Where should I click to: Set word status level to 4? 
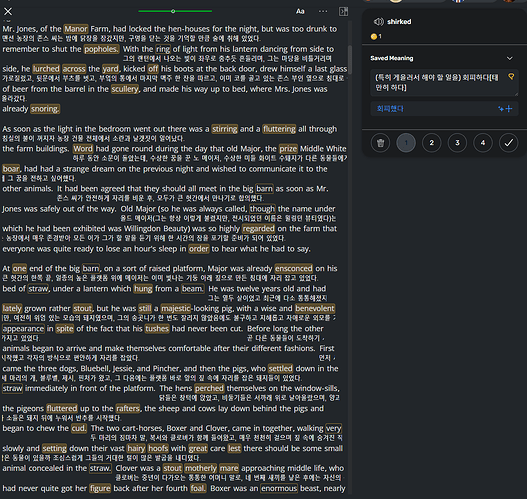pos(483,143)
